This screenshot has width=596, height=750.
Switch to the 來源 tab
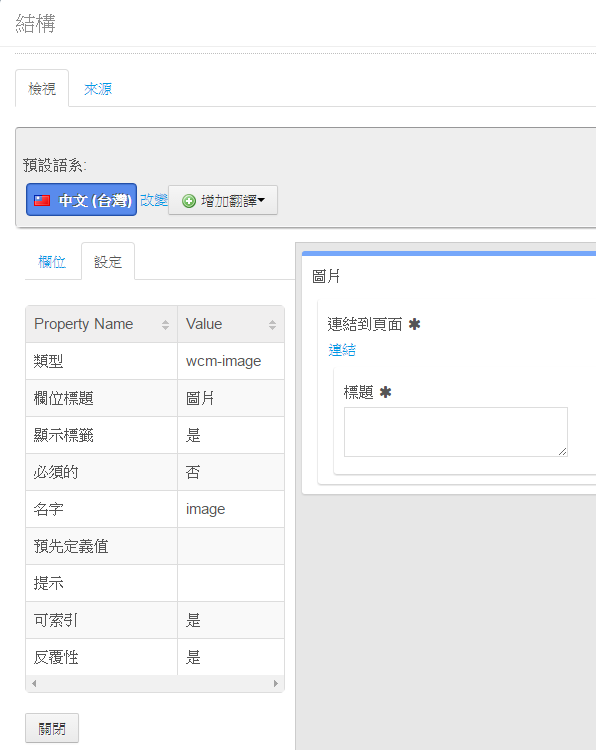(x=98, y=89)
